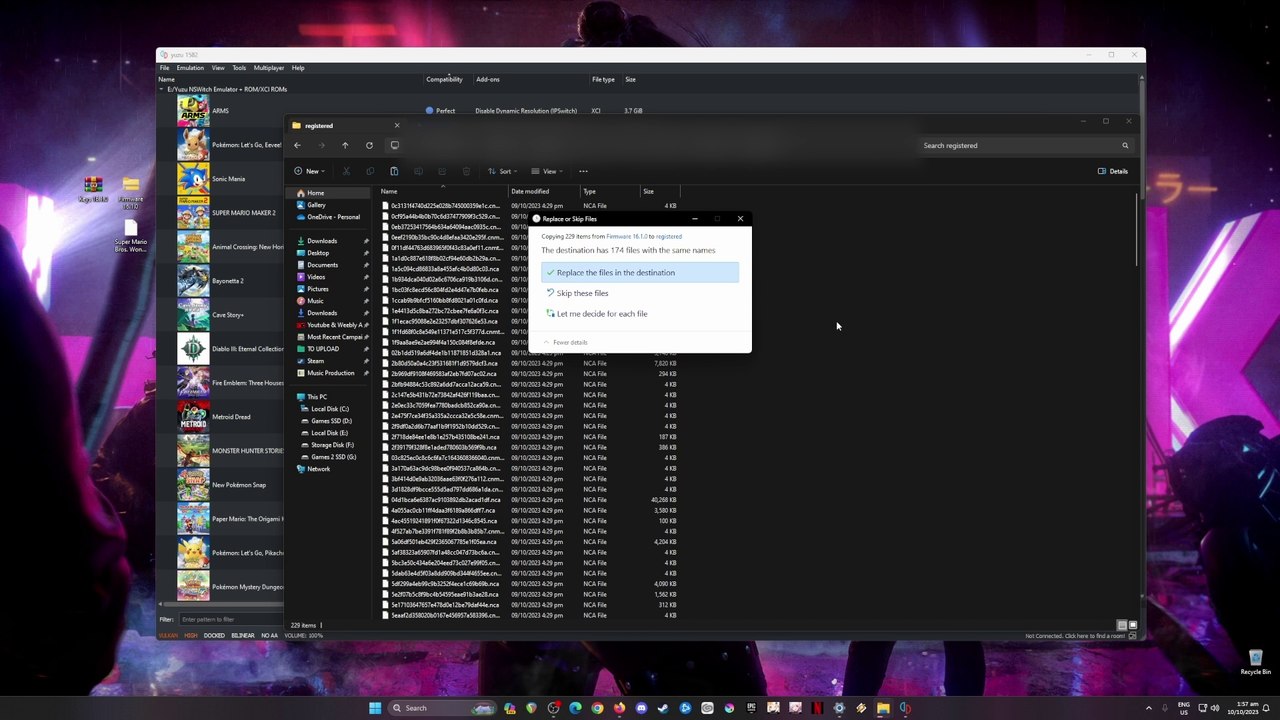1280x720 pixels.
Task: Open the Multiplayer menu in yuzu
Action: pyautogui.click(x=269, y=68)
